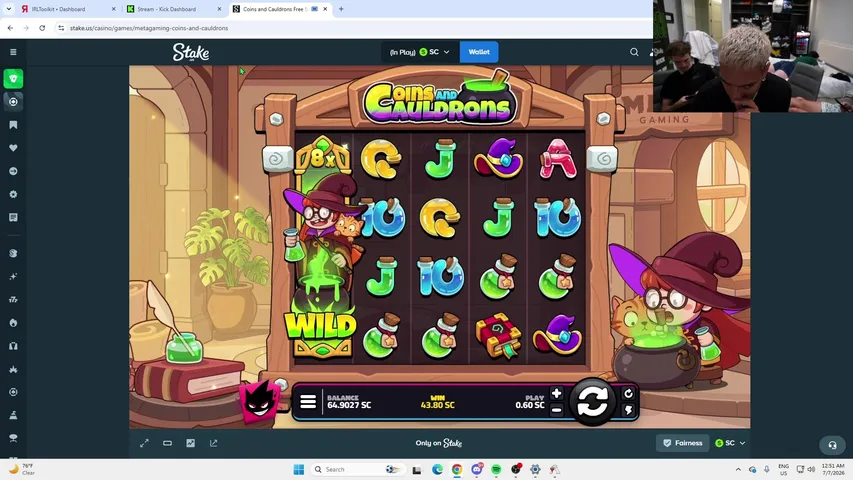
Task: Open the browser tab search chevron
Action: (9, 9)
